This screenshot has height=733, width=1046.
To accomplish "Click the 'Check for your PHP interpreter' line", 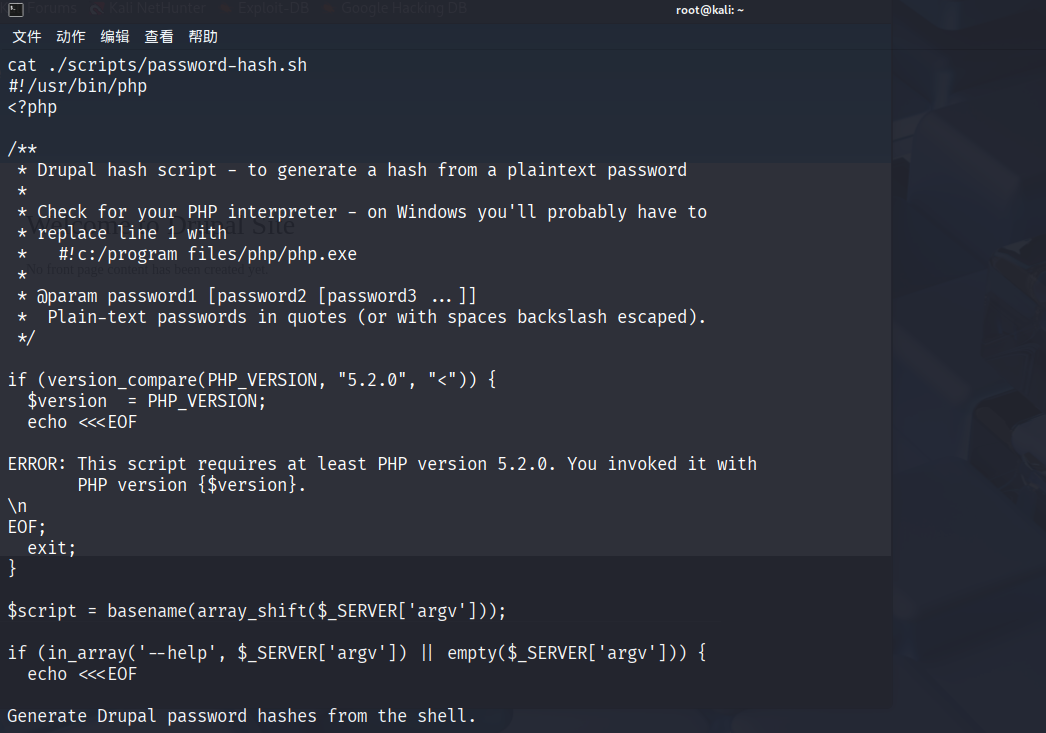I will pyautogui.click(x=362, y=212).
